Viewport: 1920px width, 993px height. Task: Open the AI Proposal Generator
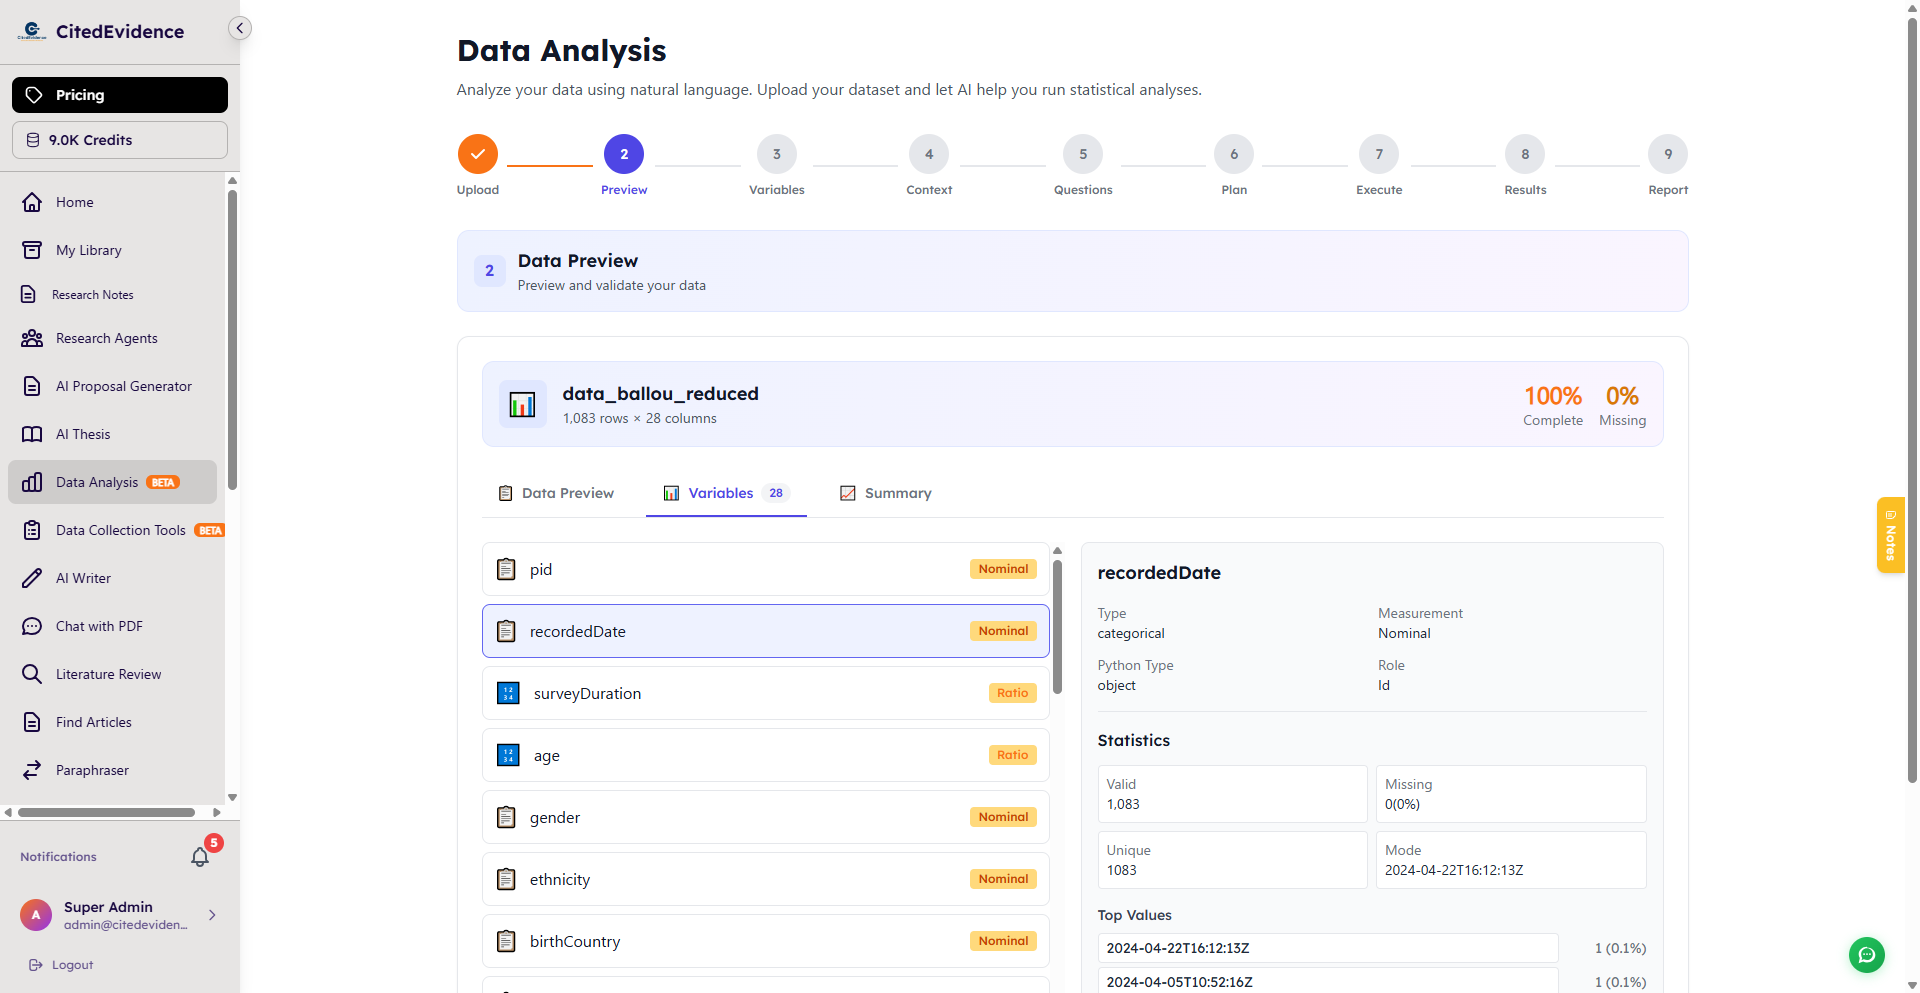[123, 385]
